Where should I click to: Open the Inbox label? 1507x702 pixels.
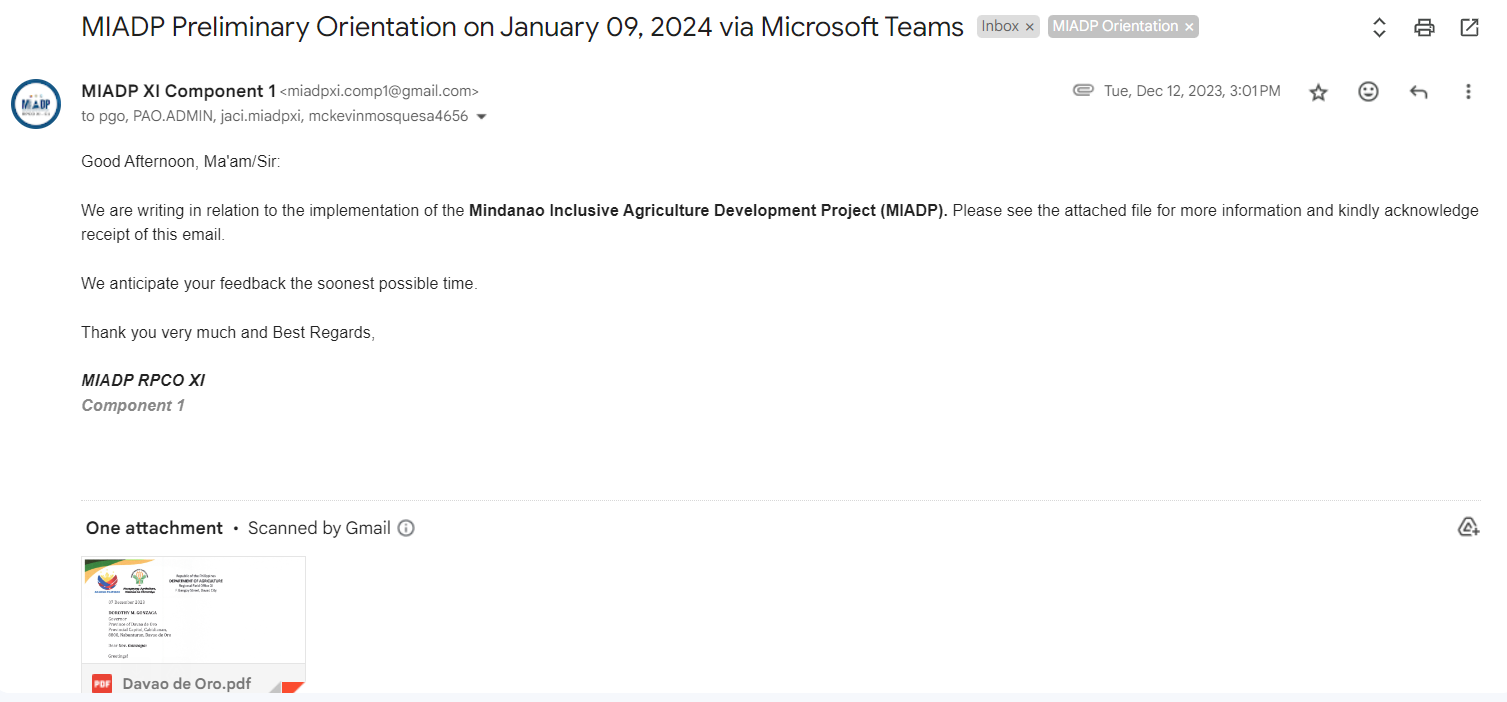[999, 27]
